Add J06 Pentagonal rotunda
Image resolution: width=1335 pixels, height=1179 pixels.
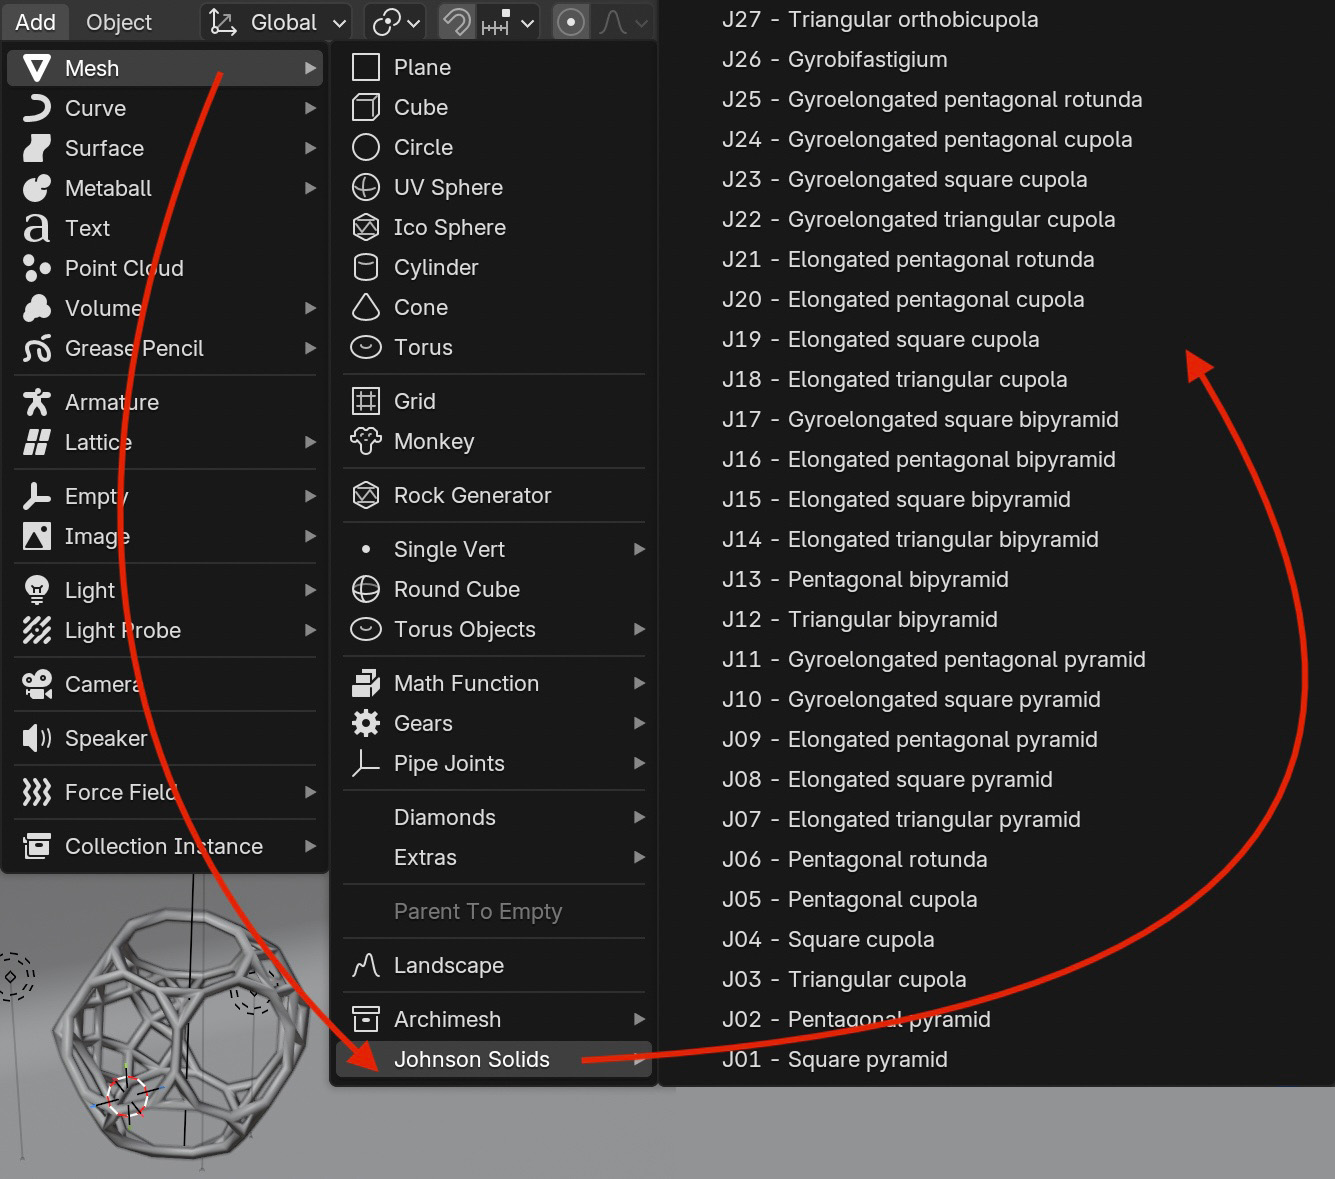tap(855, 859)
